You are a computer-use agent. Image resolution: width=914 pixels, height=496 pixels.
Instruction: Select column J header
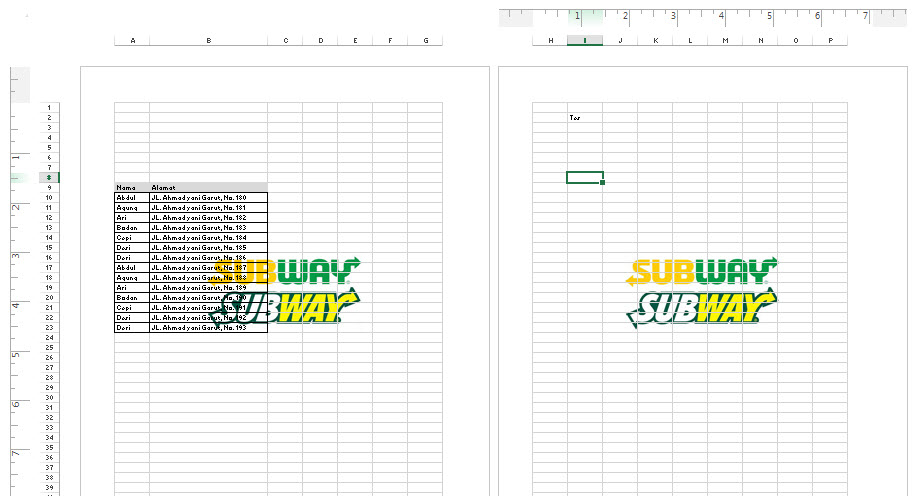pos(620,41)
